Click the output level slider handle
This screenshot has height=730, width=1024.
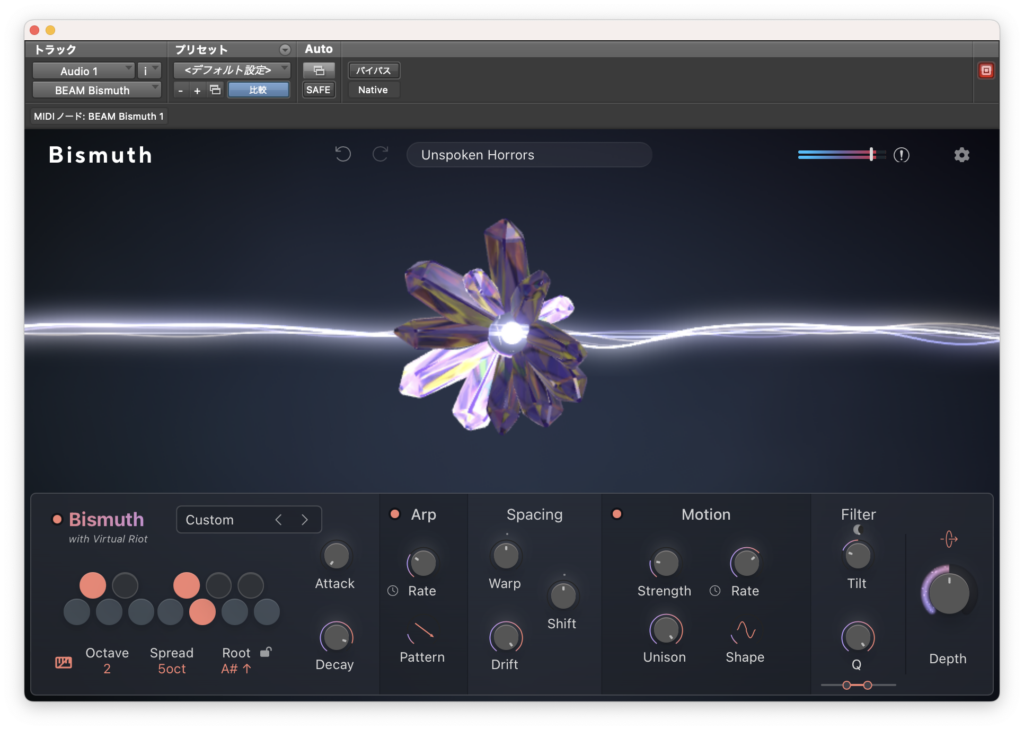tap(872, 154)
